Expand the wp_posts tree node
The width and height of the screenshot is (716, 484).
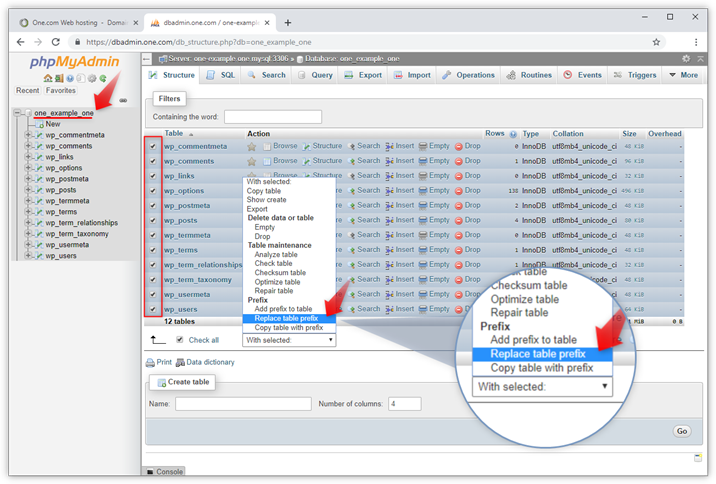(x=29, y=190)
